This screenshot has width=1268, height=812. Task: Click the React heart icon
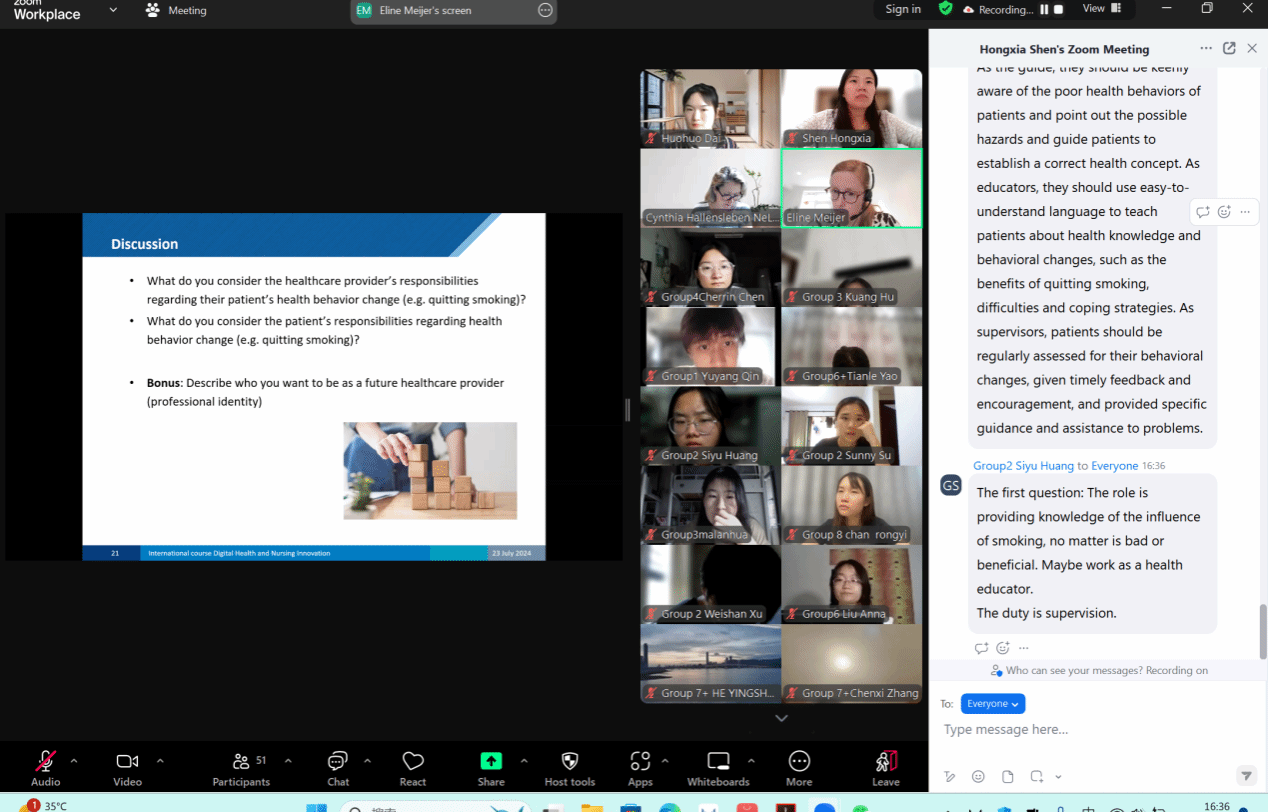coord(413,762)
